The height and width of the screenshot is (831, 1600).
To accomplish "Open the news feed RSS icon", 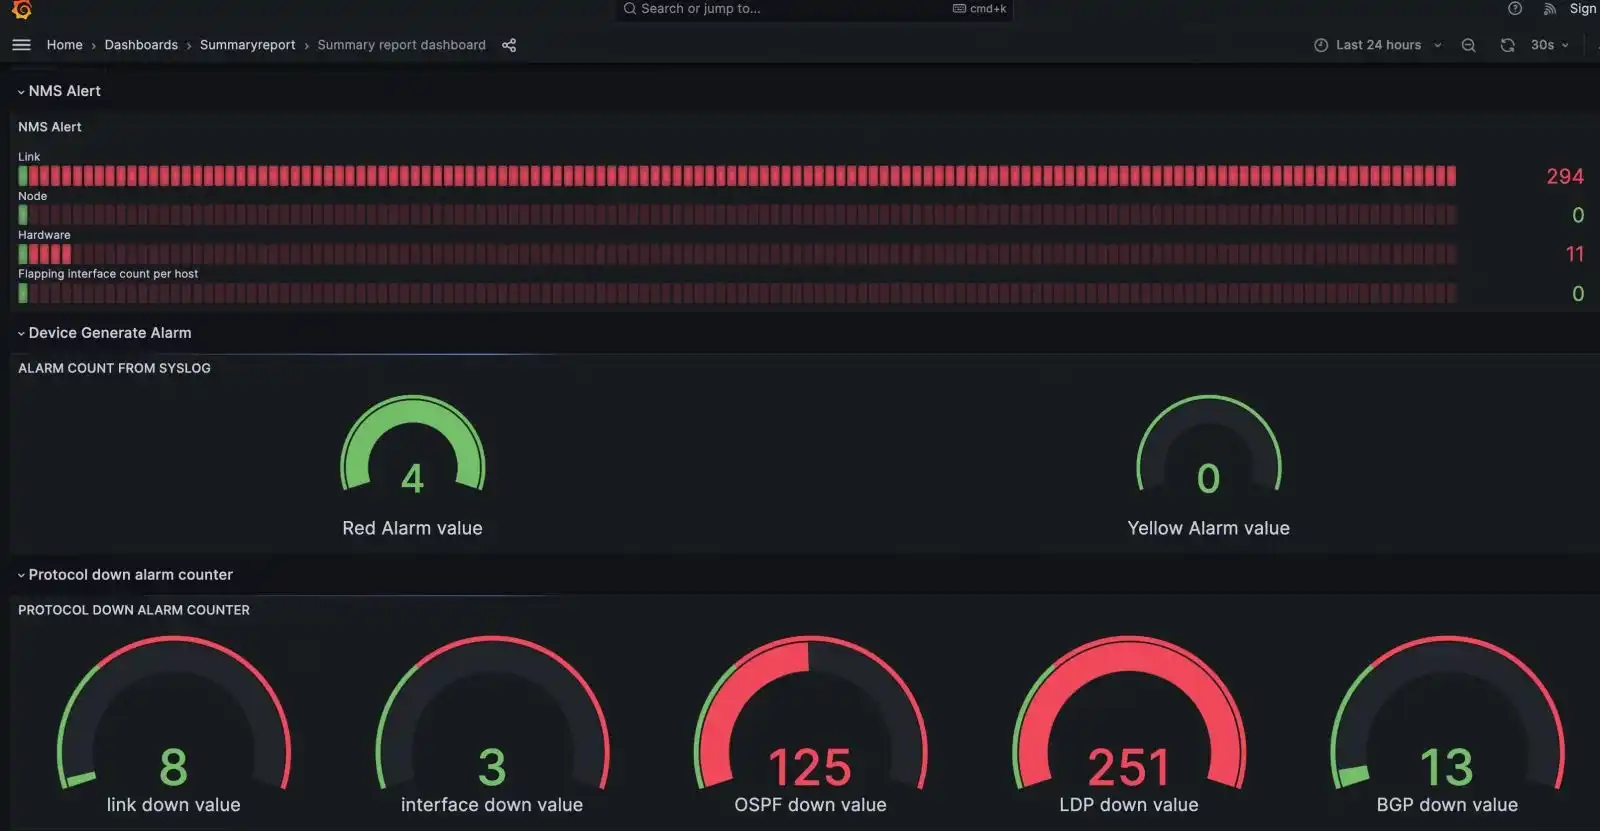I will point(1549,8).
